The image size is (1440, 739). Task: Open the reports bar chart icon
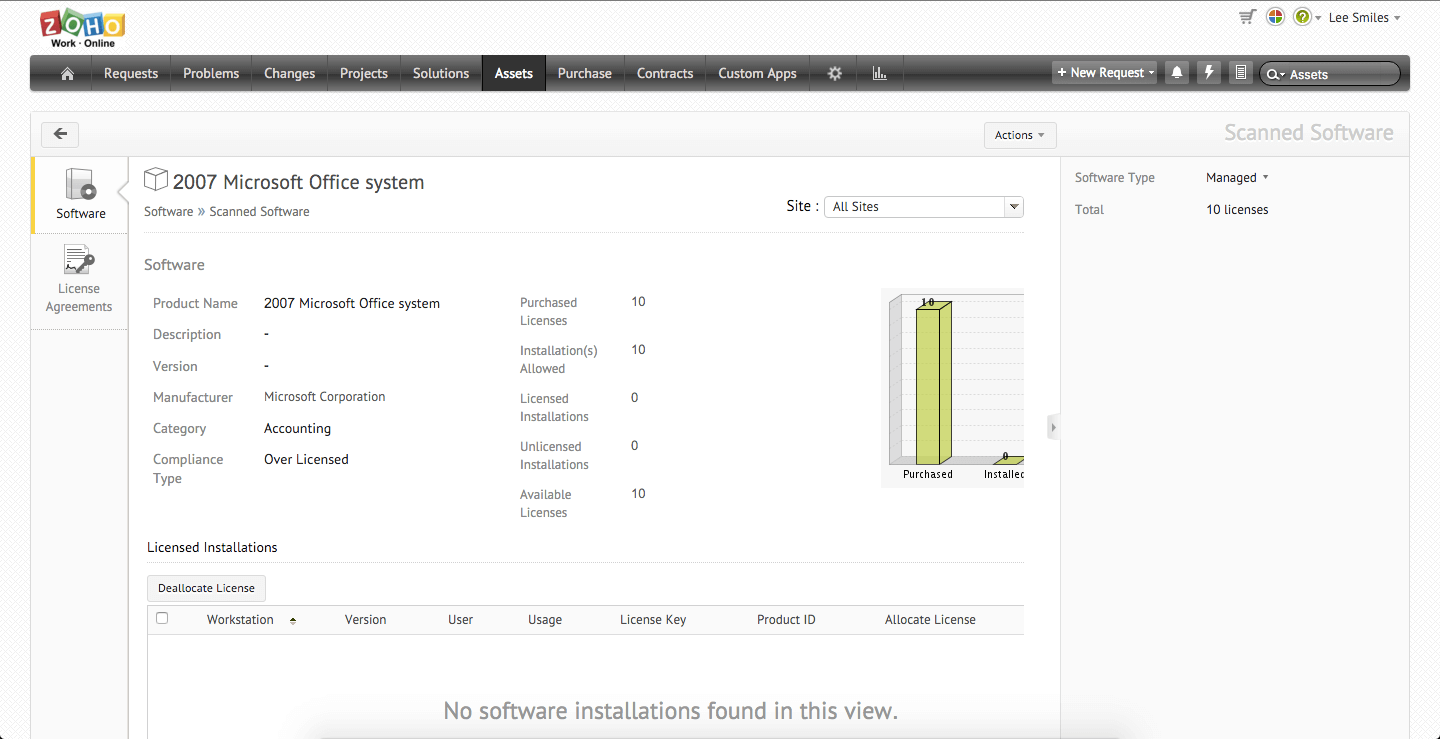[880, 74]
